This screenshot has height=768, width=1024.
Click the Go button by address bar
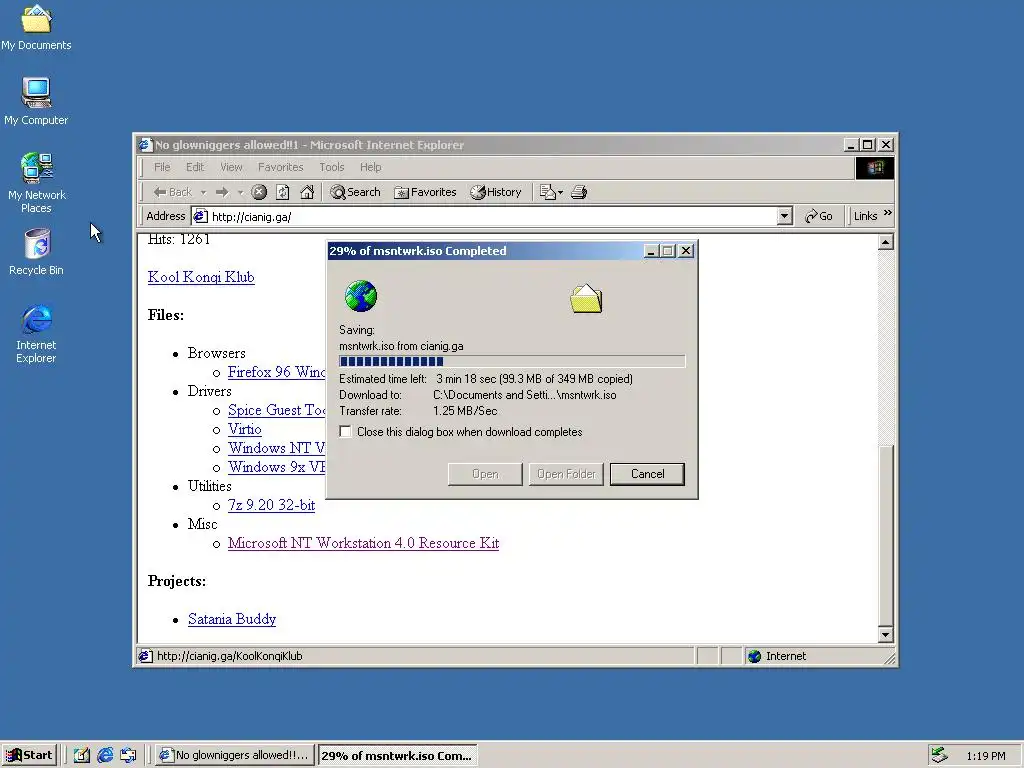point(819,216)
